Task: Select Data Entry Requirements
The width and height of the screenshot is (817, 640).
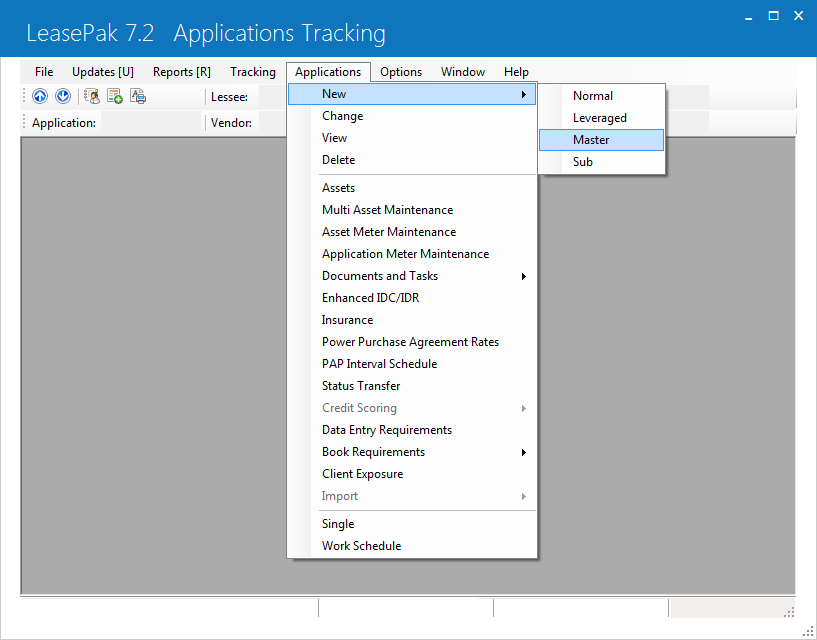Action: (412, 430)
